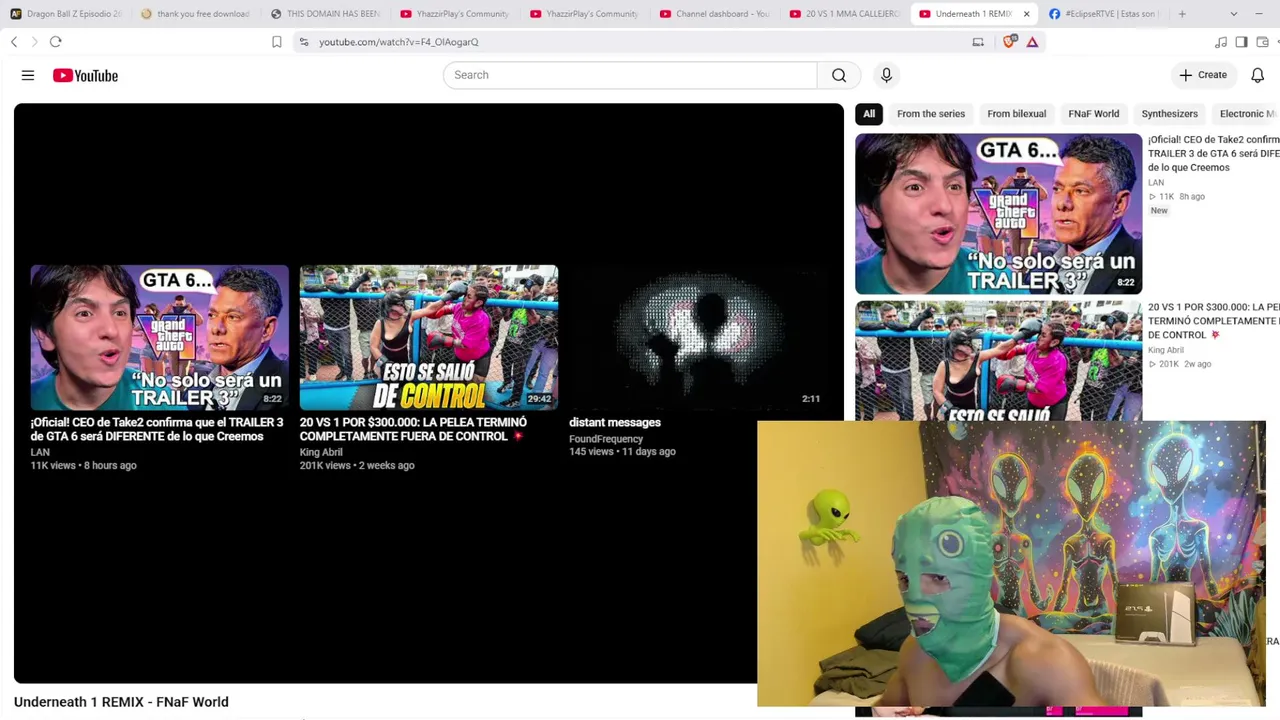1280x720 pixels.
Task: Open the Brave Shields lion icon
Action: (x=1011, y=42)
